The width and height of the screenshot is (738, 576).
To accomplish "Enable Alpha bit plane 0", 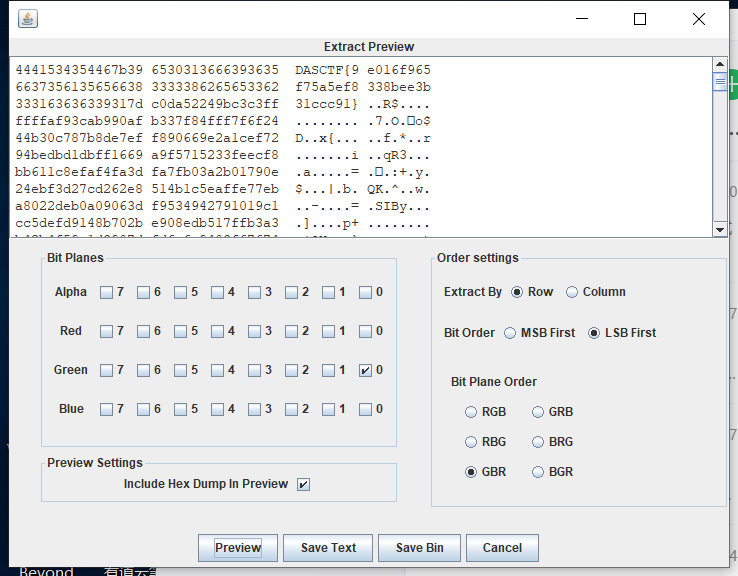I will 365,293.
